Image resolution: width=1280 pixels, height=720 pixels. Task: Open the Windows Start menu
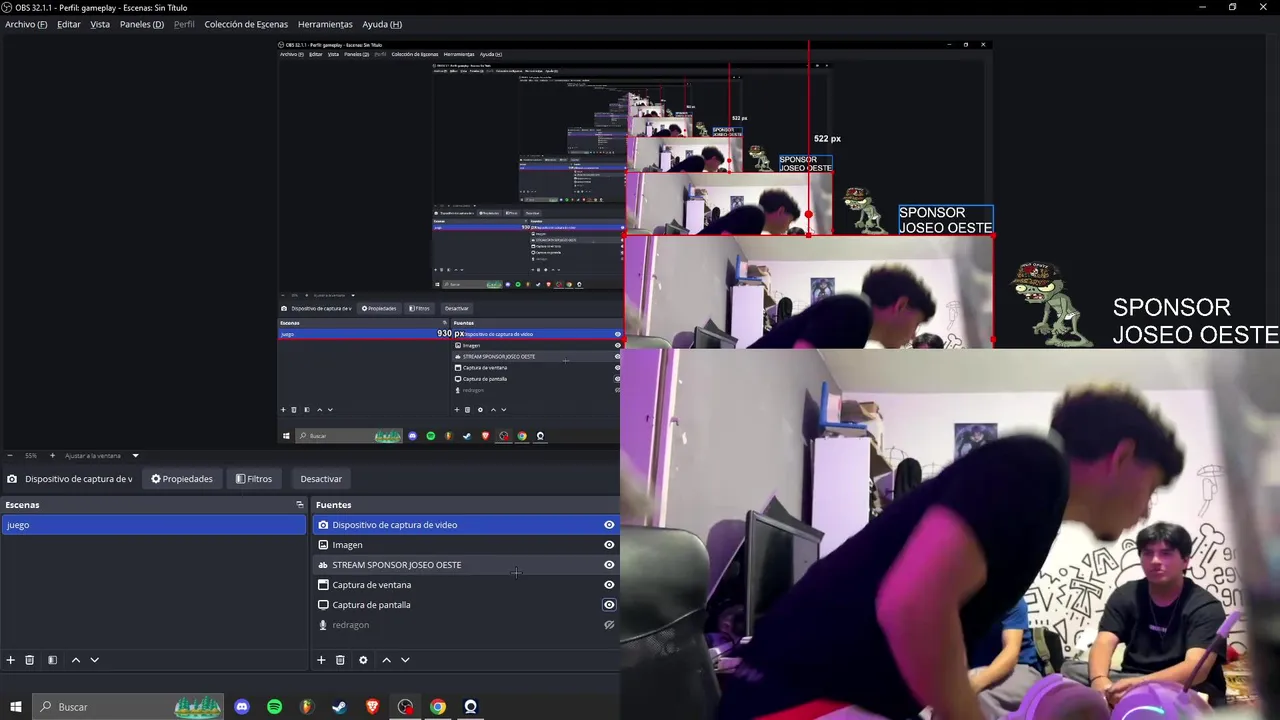[x=16, y=707]
